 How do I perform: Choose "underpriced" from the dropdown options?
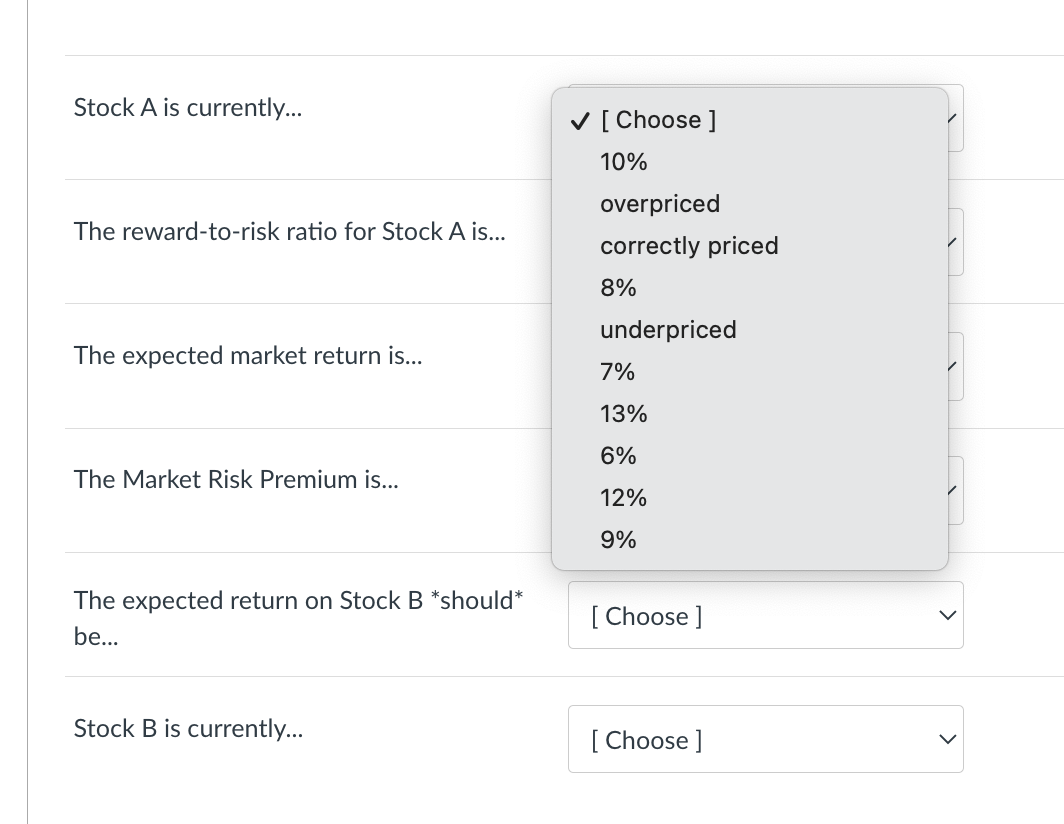(x=668, y=330)
